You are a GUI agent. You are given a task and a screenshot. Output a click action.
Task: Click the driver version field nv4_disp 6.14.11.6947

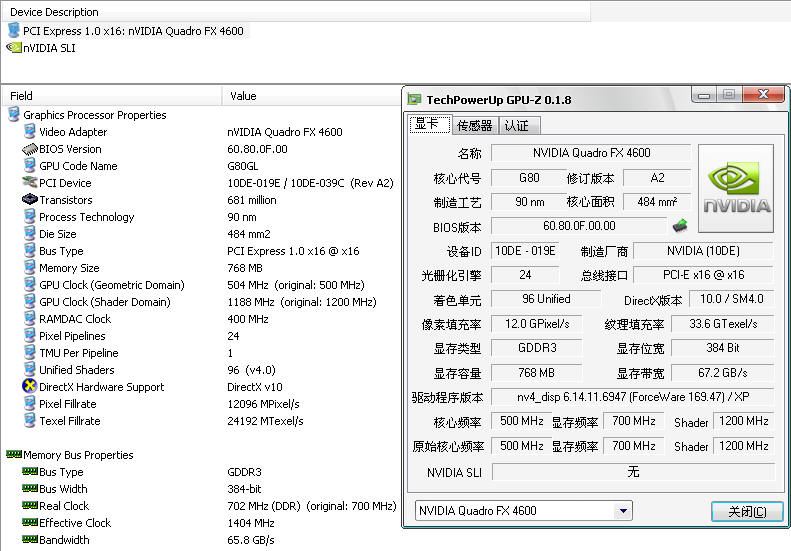(x=633, y=397)
